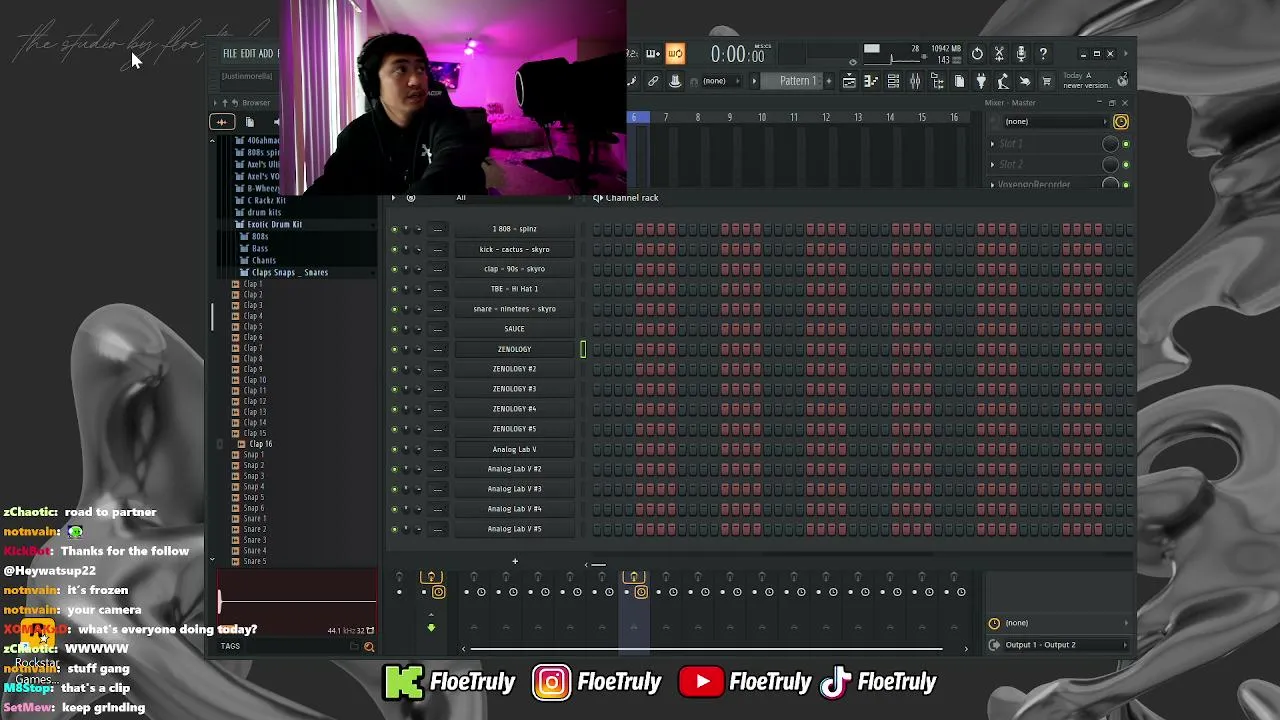
Task: Click bar 9 on the playlist ruler
Action: click(x=729, y=118)
